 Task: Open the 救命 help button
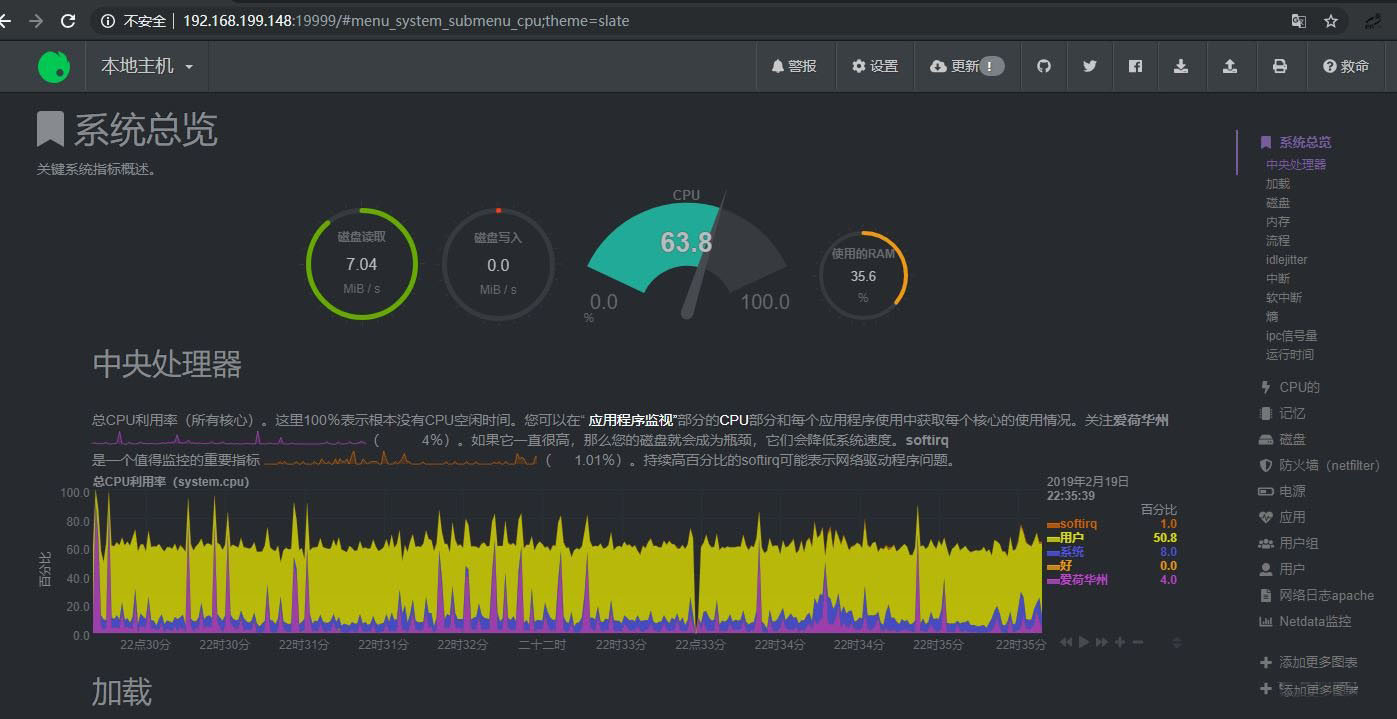tap(1346, 66)
